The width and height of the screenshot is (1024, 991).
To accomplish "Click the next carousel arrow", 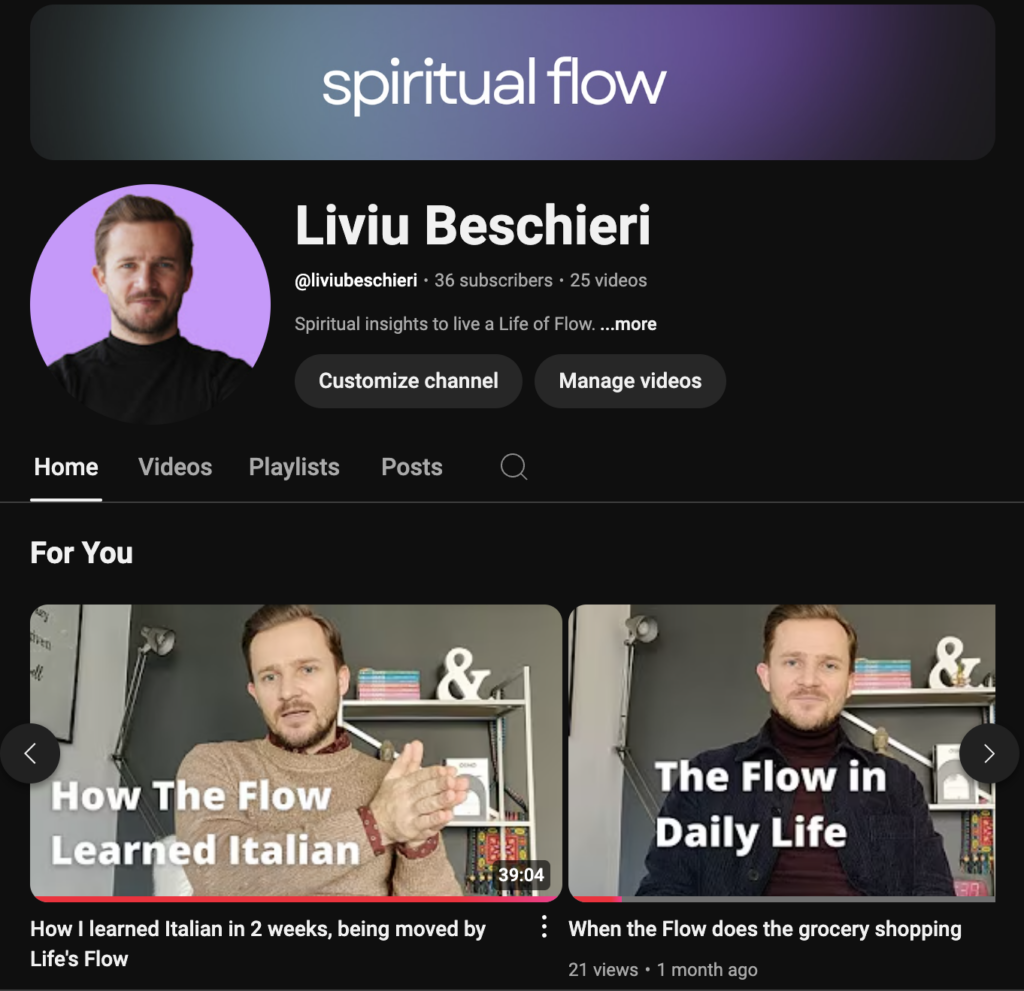I will pyautogui.click(x=989, y=753).
